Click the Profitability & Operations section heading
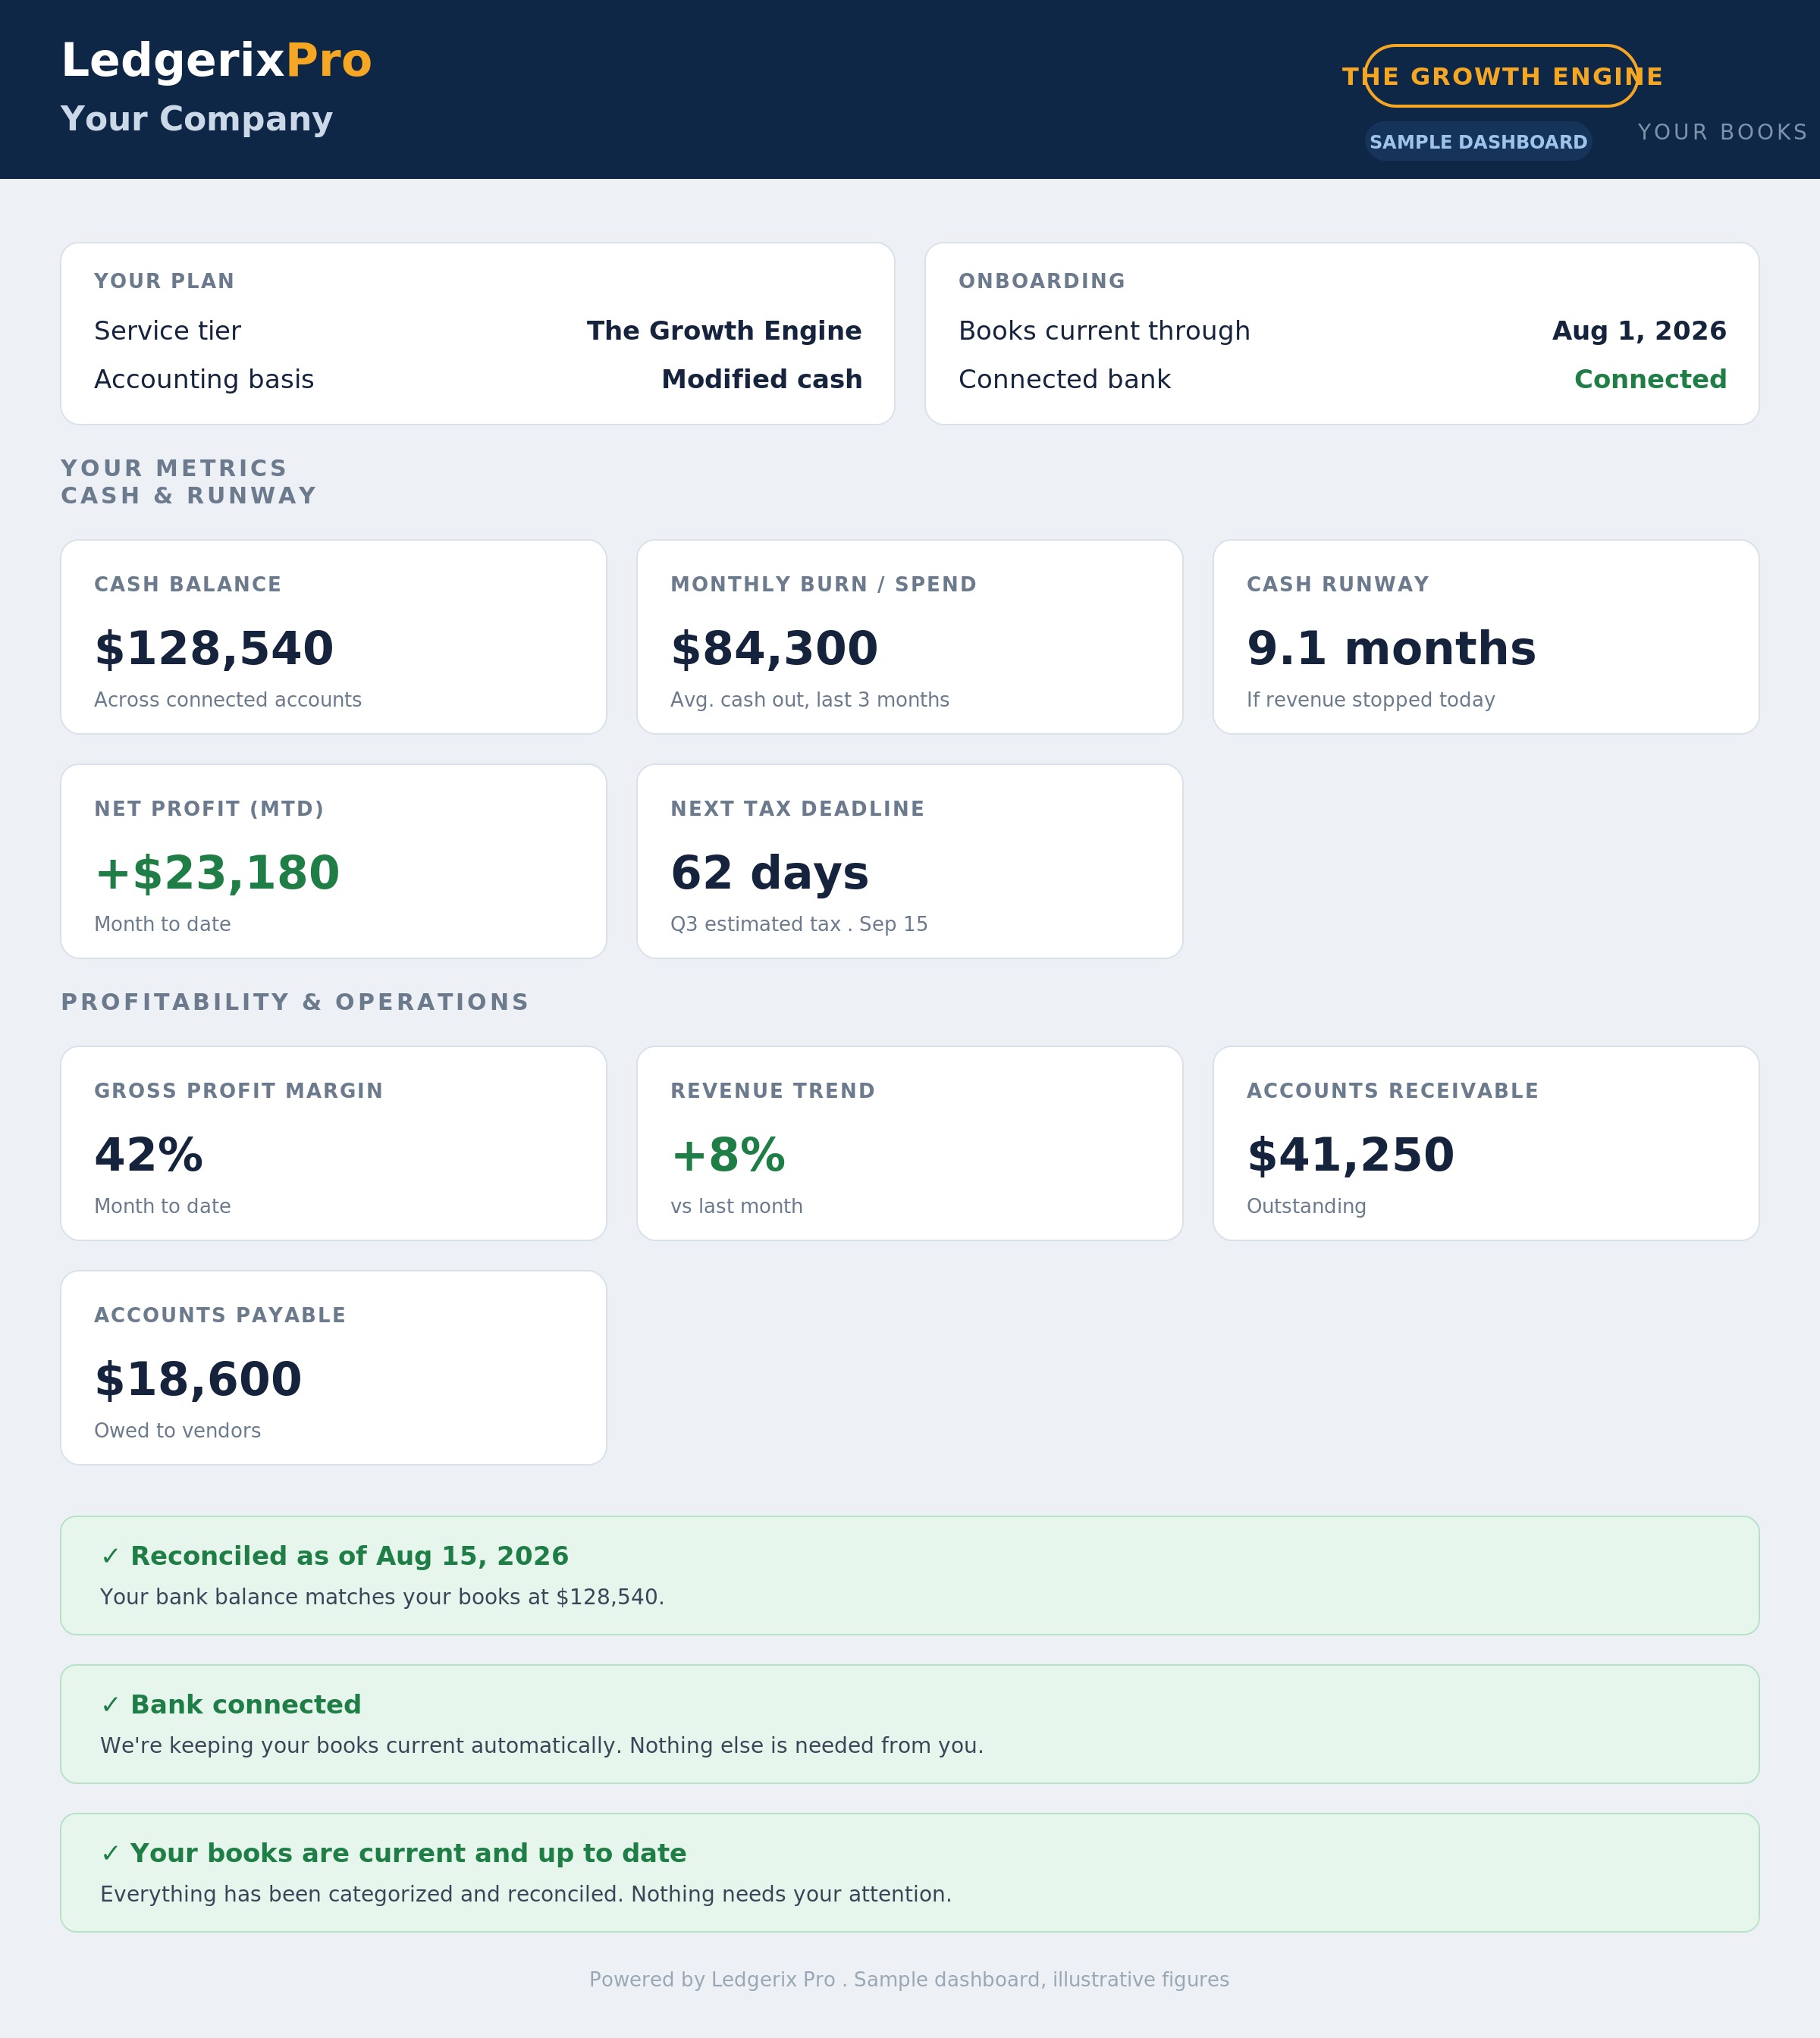This screenshot has height=2038, width=1820. 294,1002
